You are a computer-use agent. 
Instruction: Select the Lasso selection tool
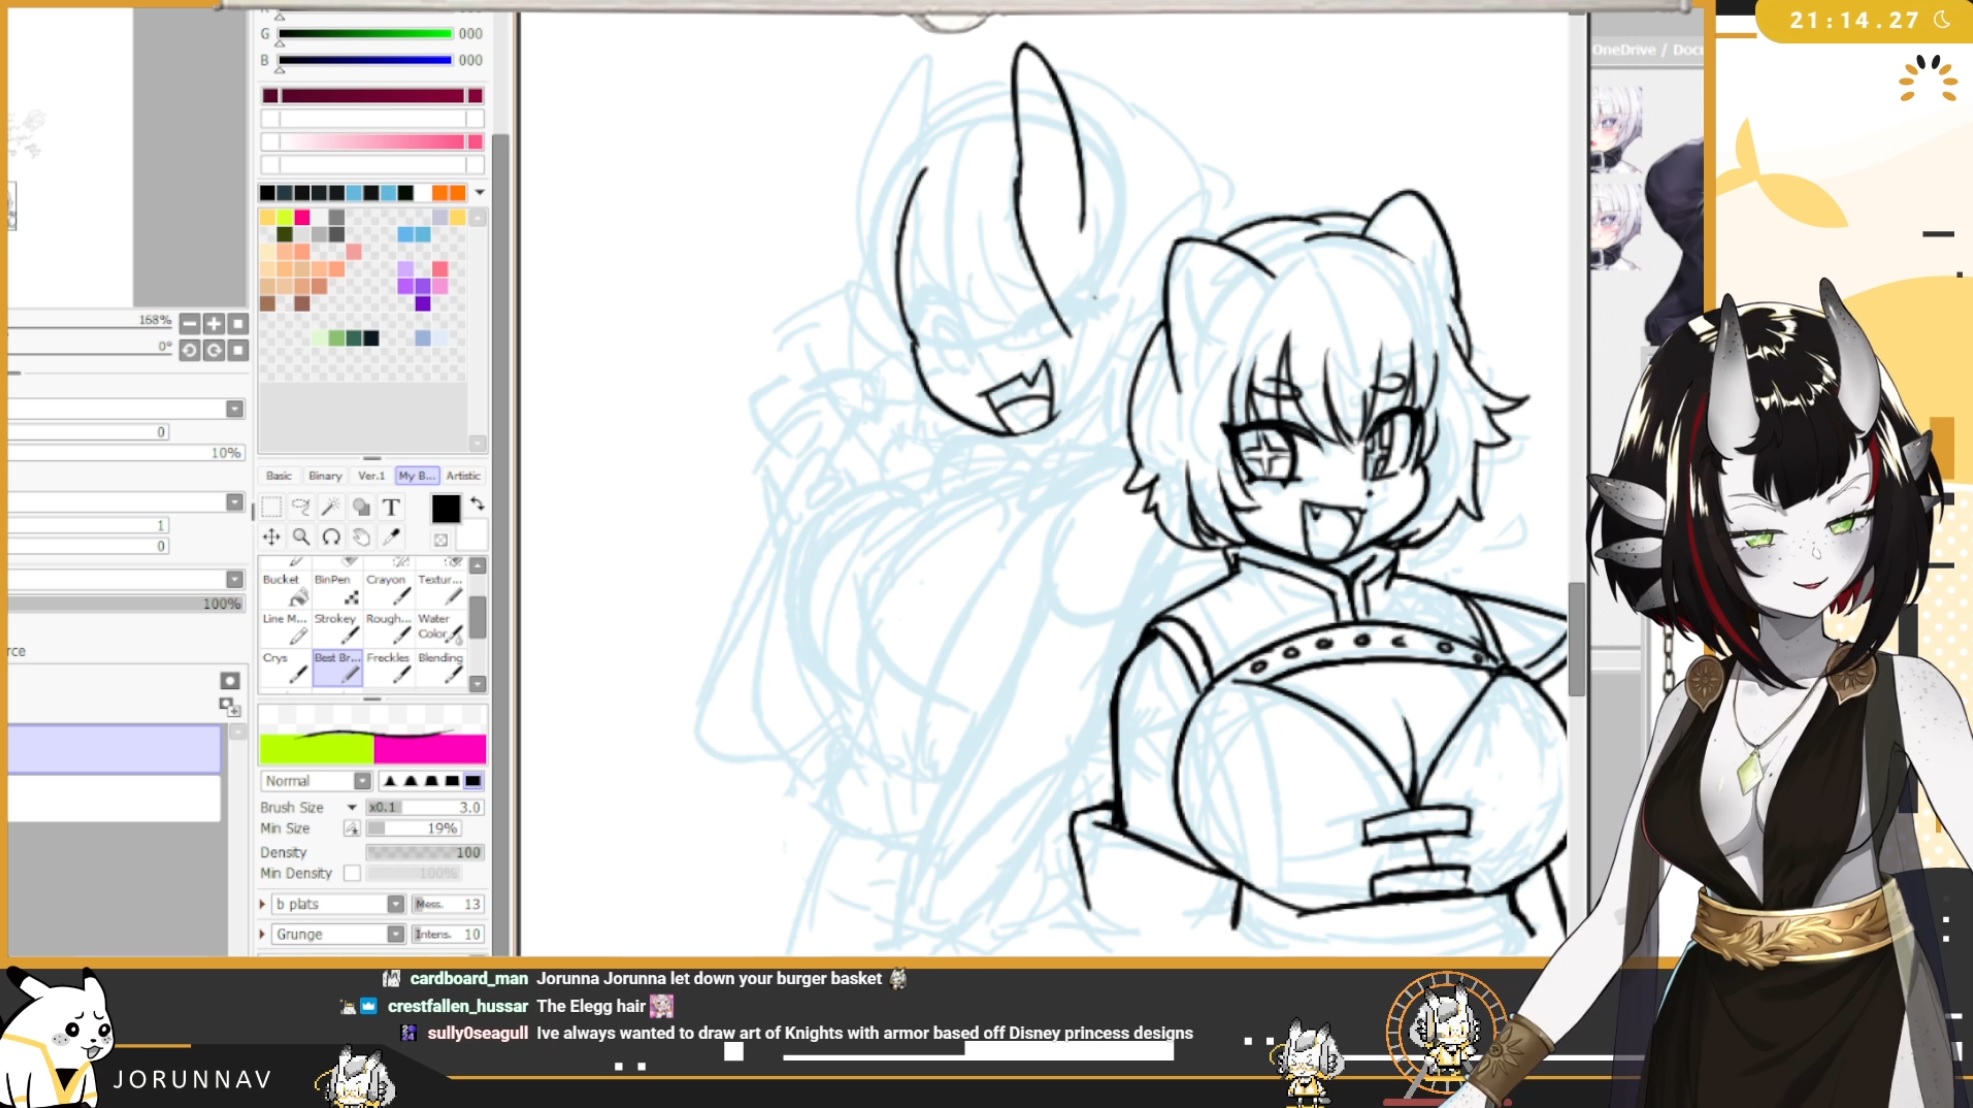300,507
